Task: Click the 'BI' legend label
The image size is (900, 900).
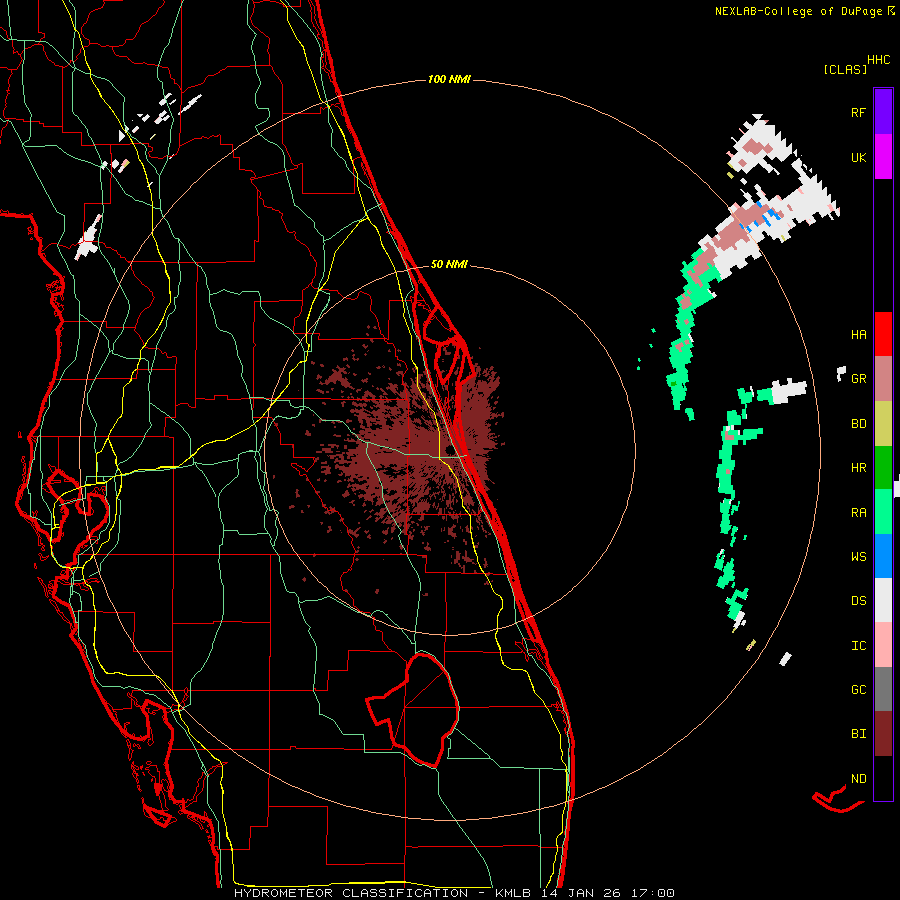Action: [858, 734]
